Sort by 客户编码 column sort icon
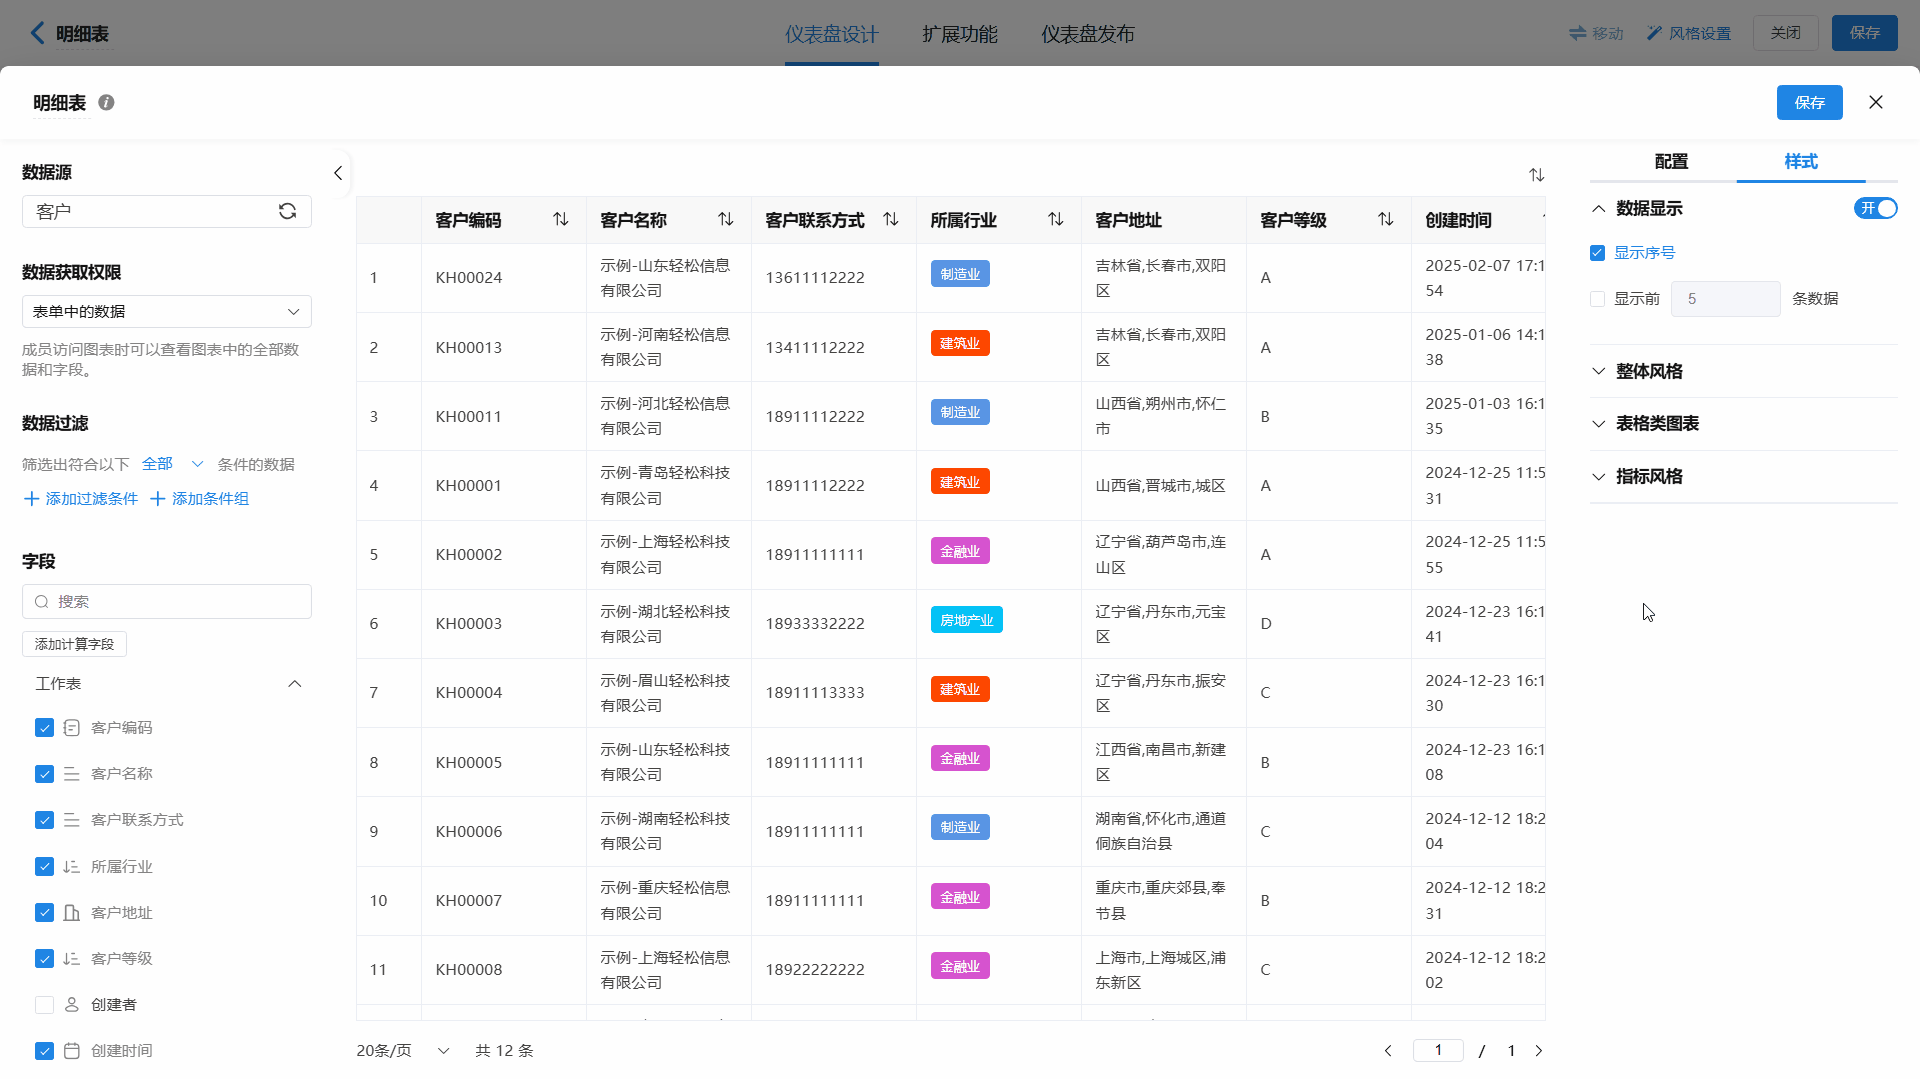The height and width of the screenshot is (1079, 1920). tap(561, 219)
